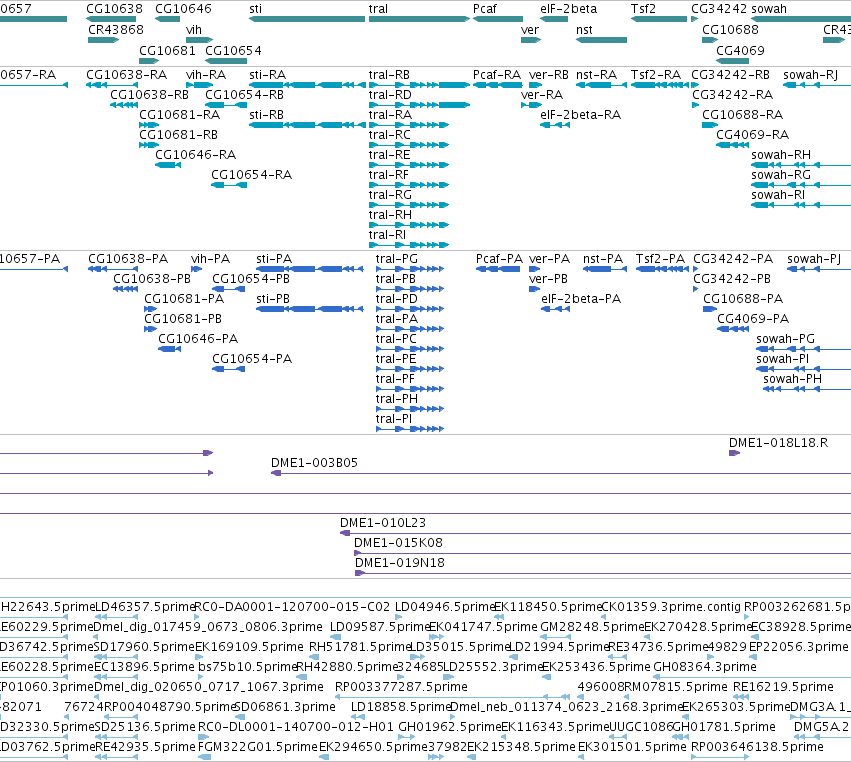Click the Tsf2 gene label
The image size is (851, 762).
tap(643, 9)
